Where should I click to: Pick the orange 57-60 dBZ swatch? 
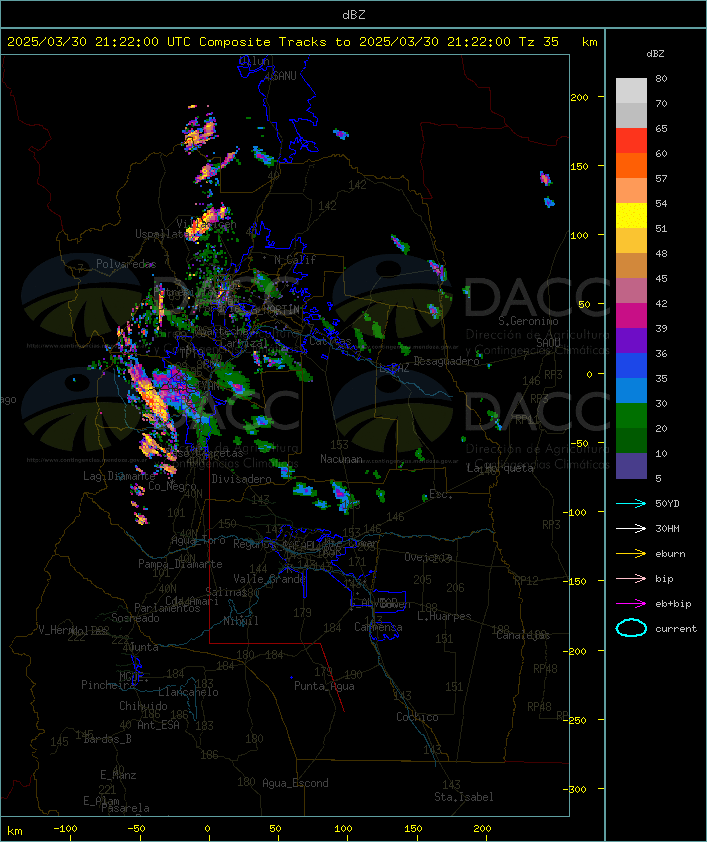coord(631,165)
